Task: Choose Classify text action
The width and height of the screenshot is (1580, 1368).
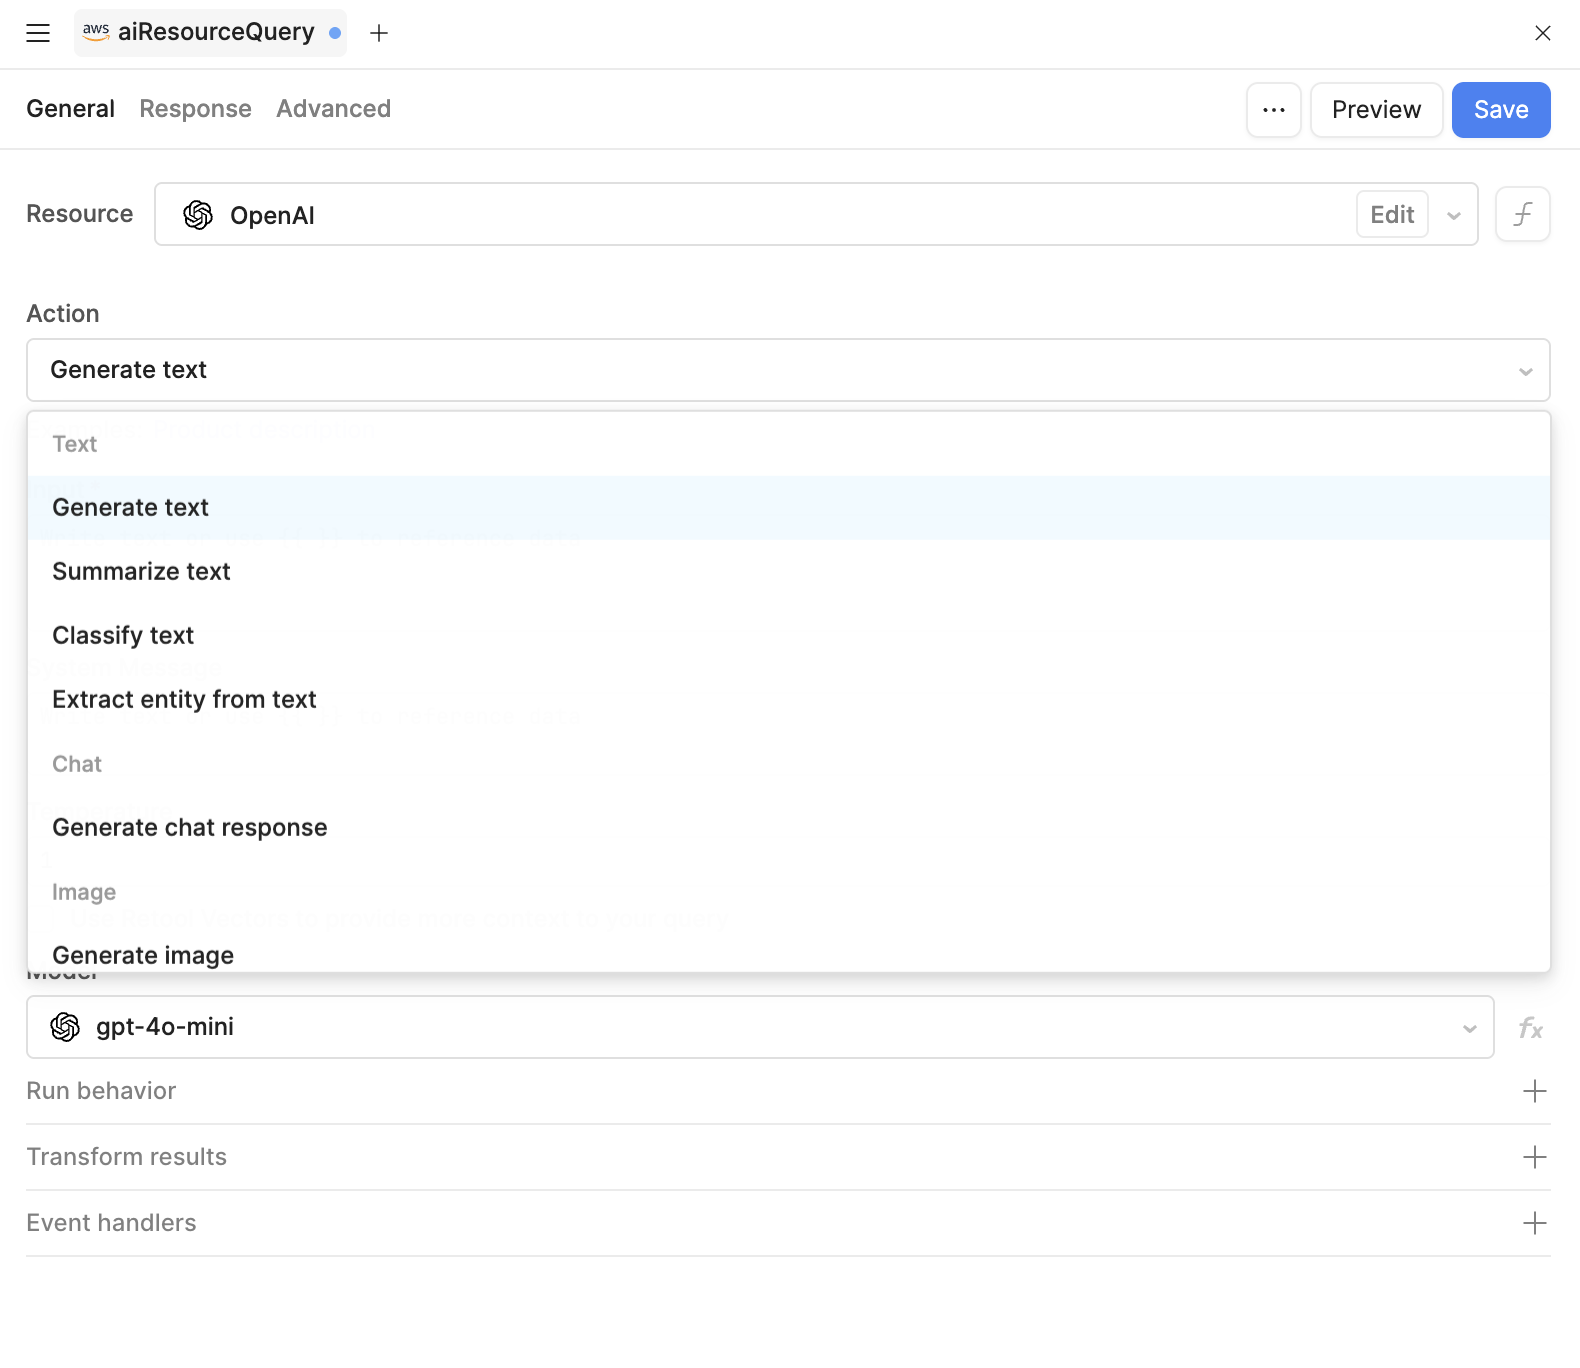Action: tap(788, 636)
